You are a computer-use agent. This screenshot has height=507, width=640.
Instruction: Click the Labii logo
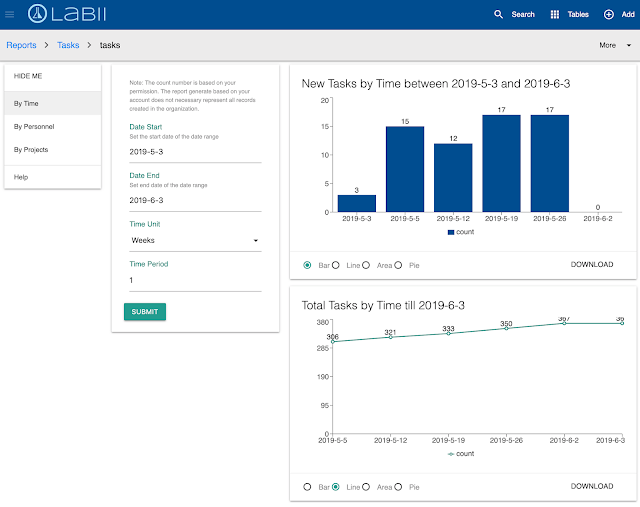[67, 14]
